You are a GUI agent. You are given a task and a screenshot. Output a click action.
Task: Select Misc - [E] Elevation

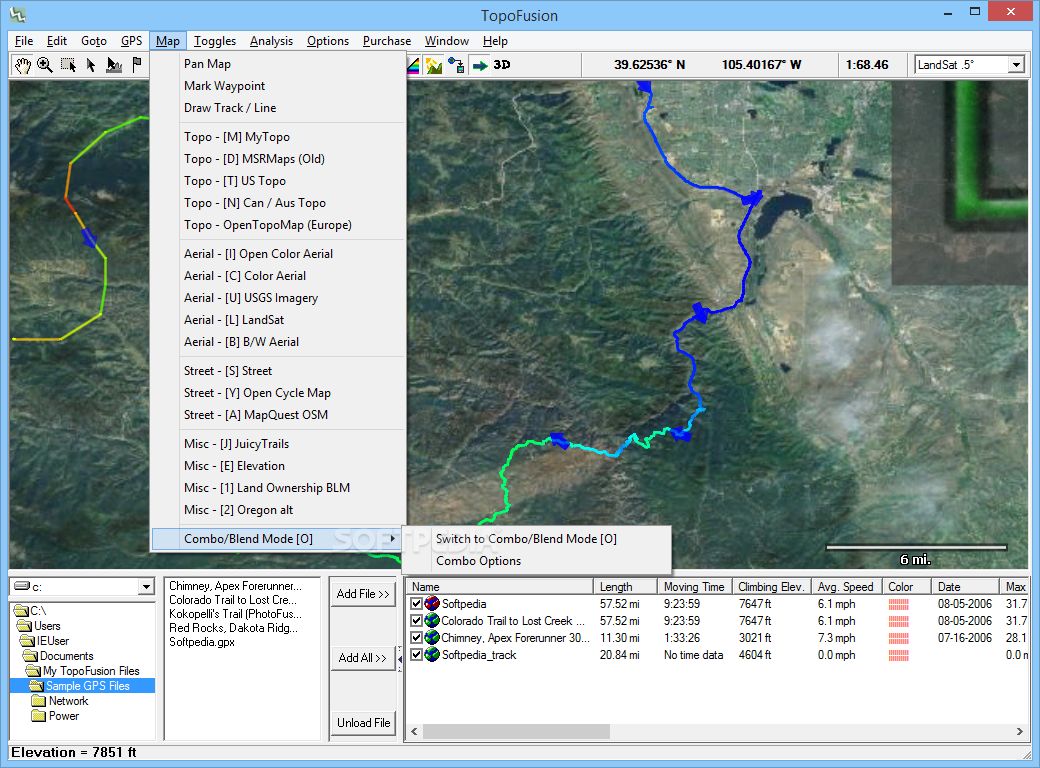[234, 466]
